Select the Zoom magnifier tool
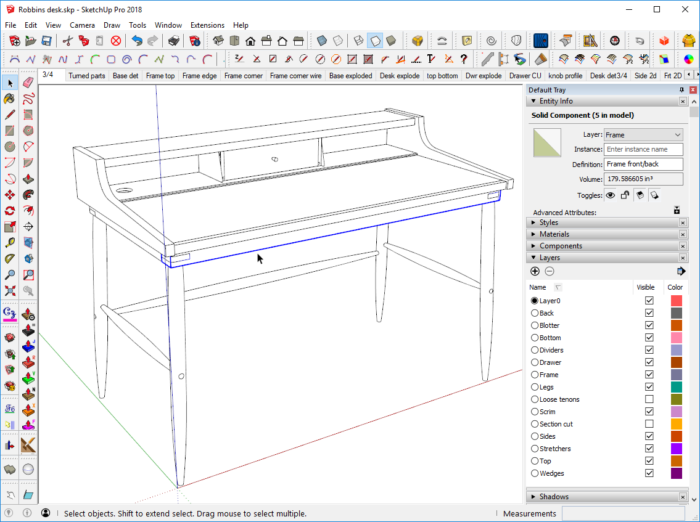This screenshot has height=522, width=700. (x=10, y=275)
